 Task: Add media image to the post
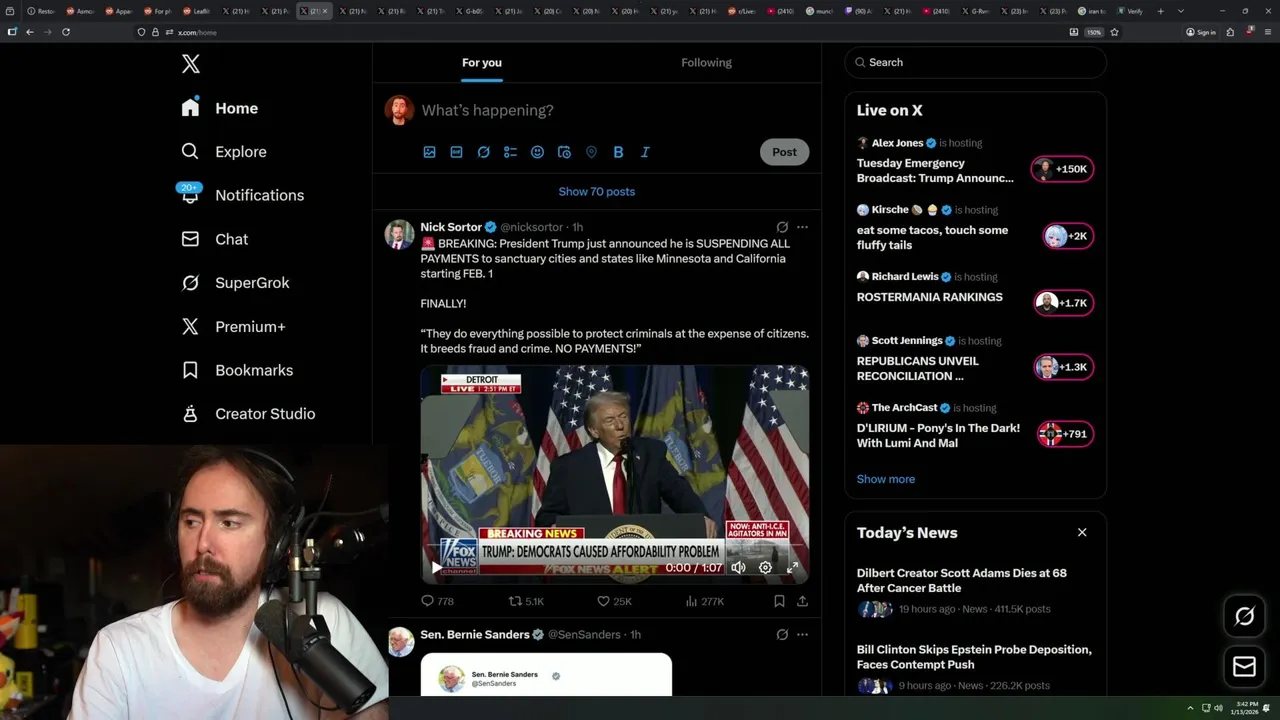point(429,152)
